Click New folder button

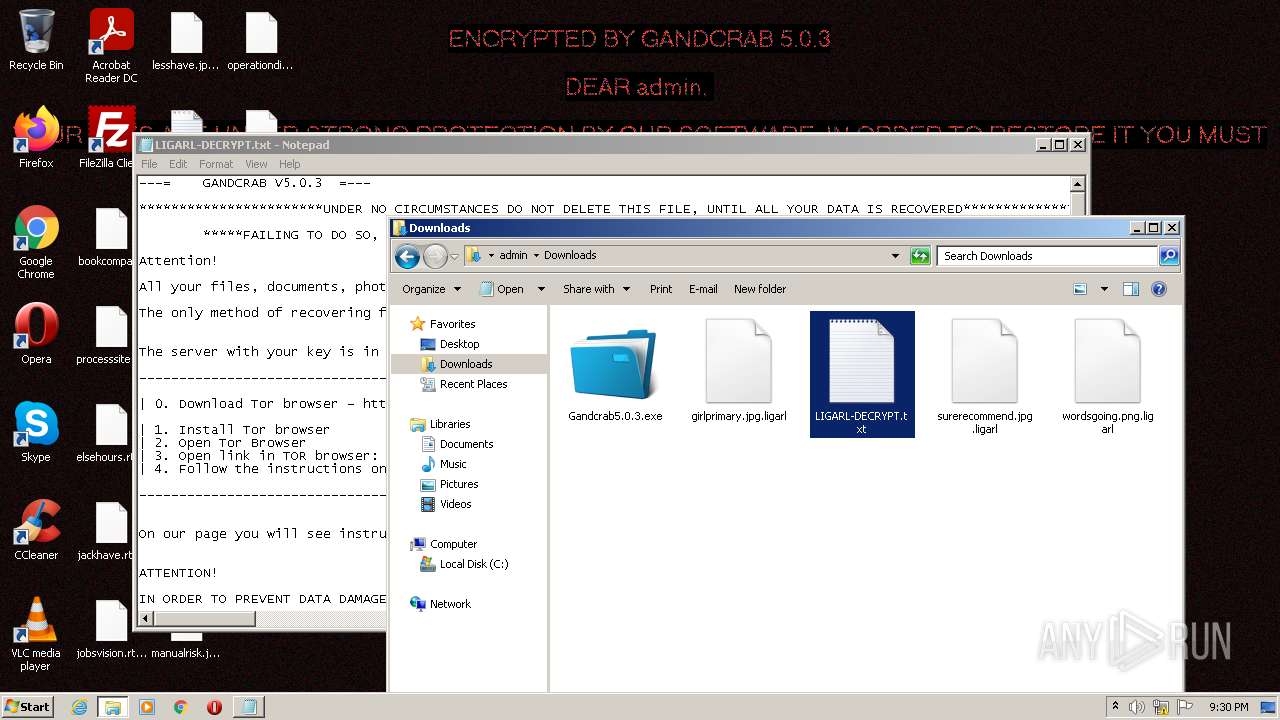(x=760, y=289)
